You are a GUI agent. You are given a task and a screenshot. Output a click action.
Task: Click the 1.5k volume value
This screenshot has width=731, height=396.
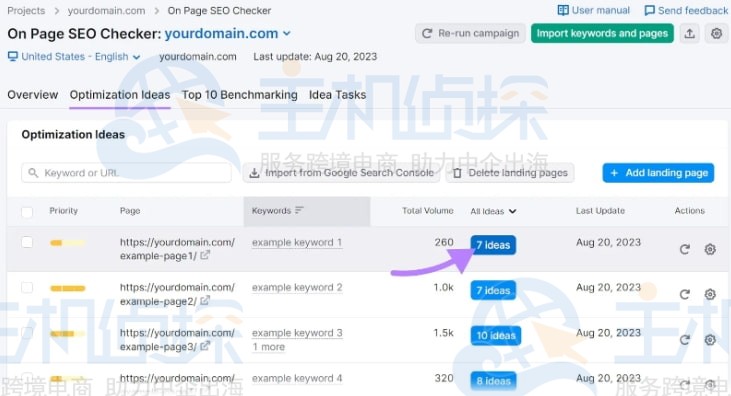[443, 333]
